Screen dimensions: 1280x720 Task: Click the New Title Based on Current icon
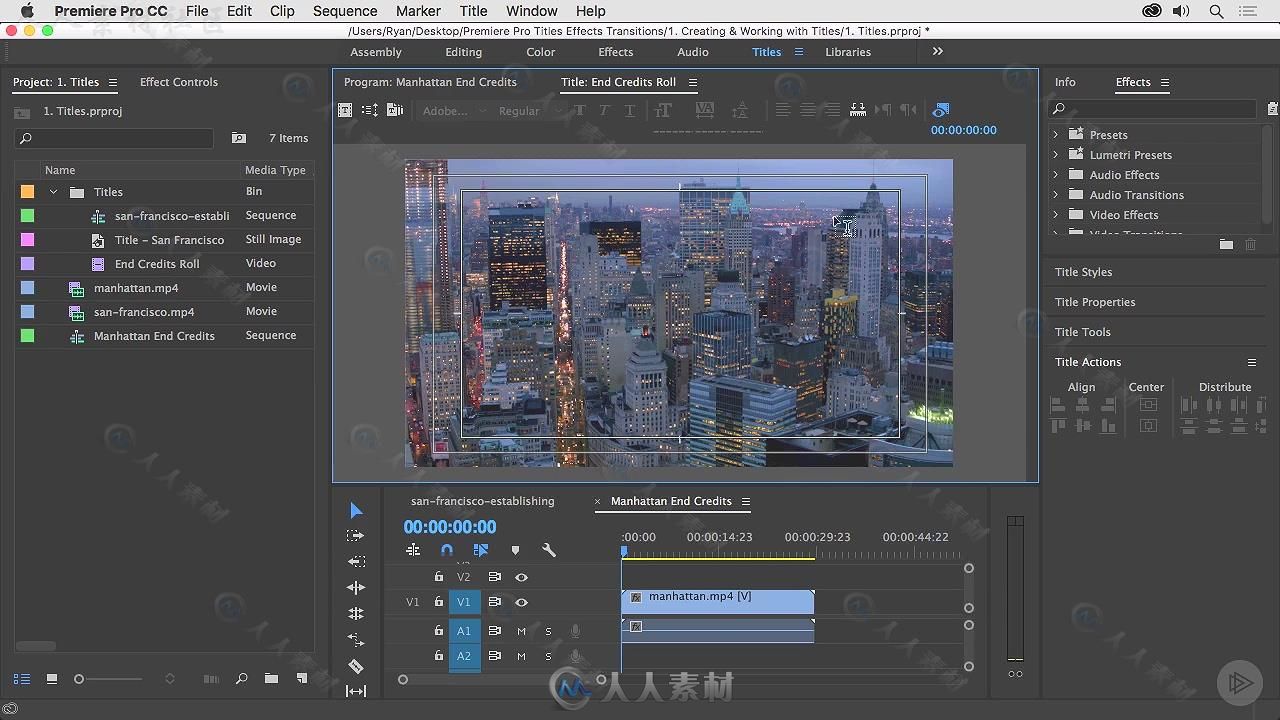[x=345, y=110]
